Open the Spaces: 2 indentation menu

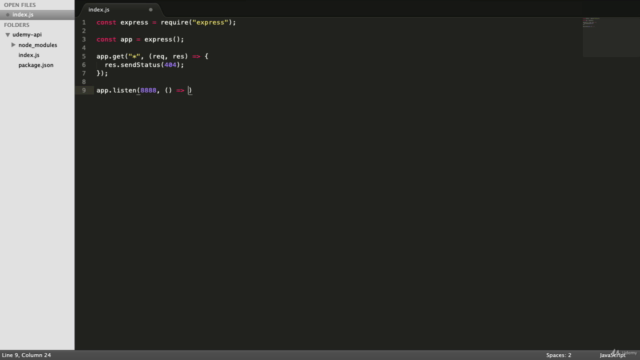[x=558, y=355]
